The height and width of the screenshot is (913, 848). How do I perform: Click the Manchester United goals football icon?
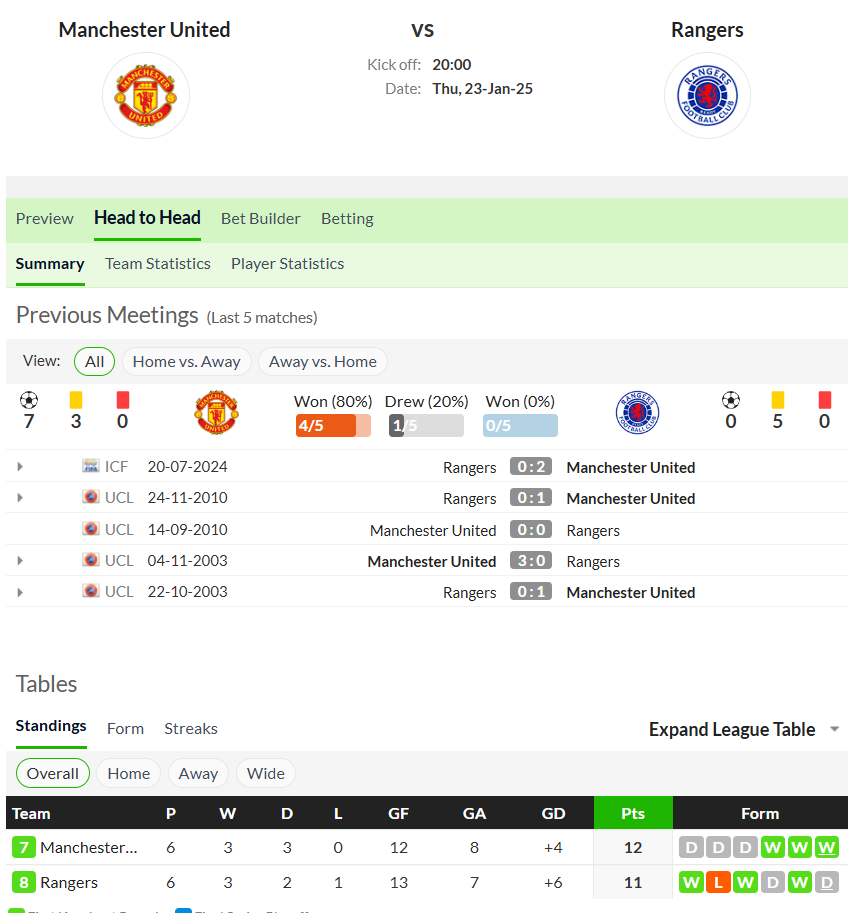click(x=29, y=400)
